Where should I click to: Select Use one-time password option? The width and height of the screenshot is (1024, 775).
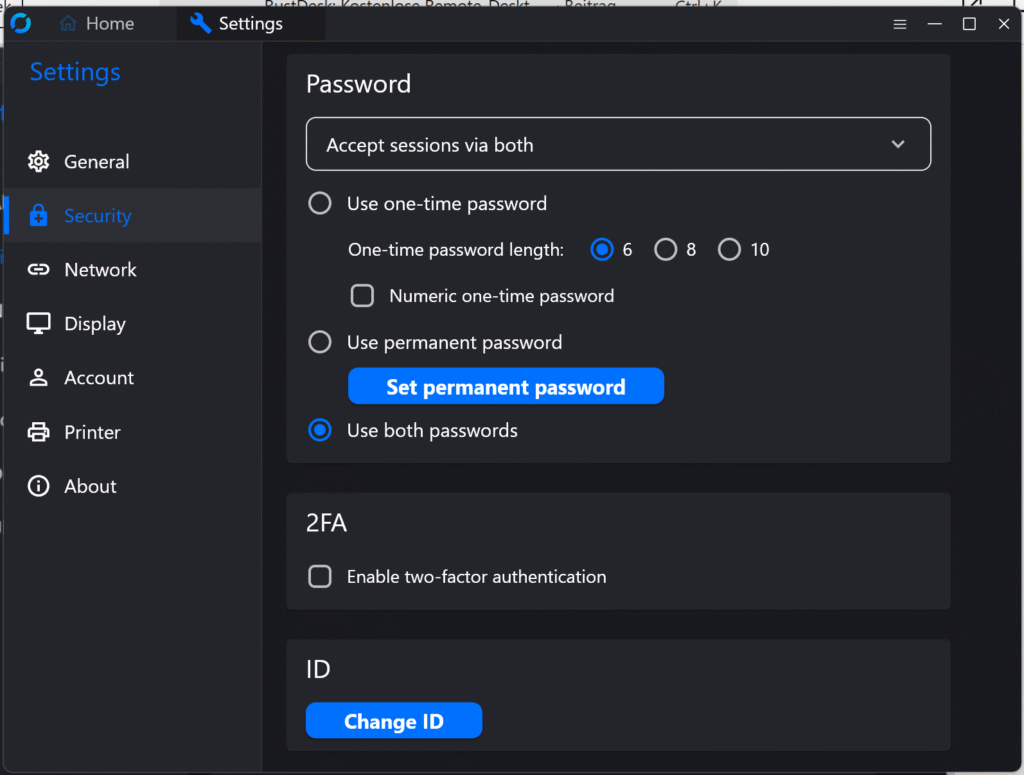point(320,204)
